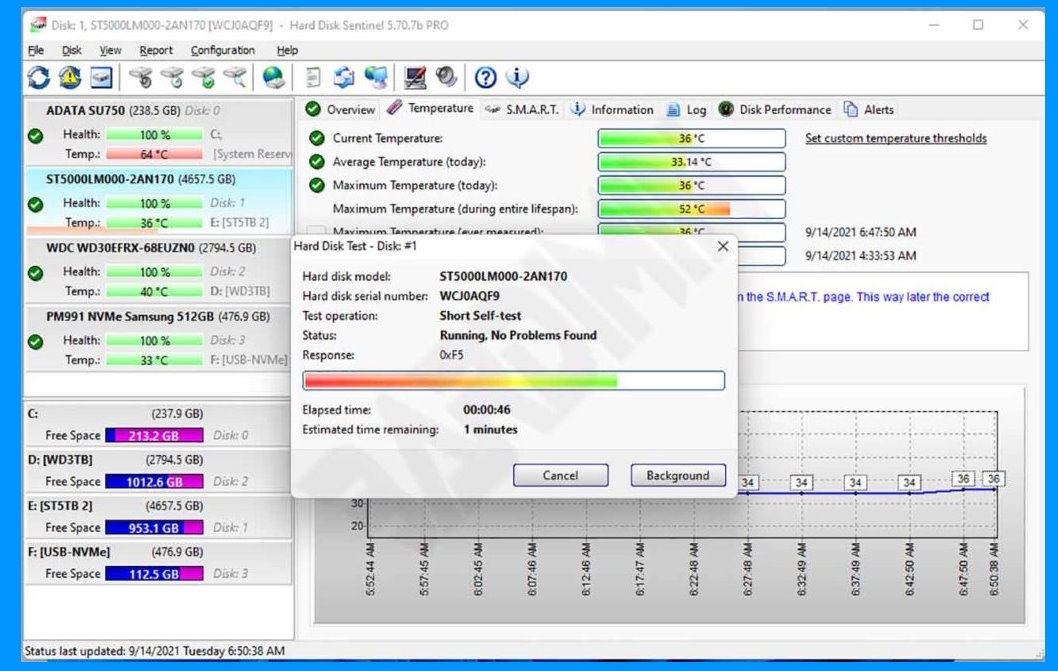Viewport: 1058px width, 671px height.
Task: Click the C: free space 213.2 GB bar
Action: [x=155, y=435]
